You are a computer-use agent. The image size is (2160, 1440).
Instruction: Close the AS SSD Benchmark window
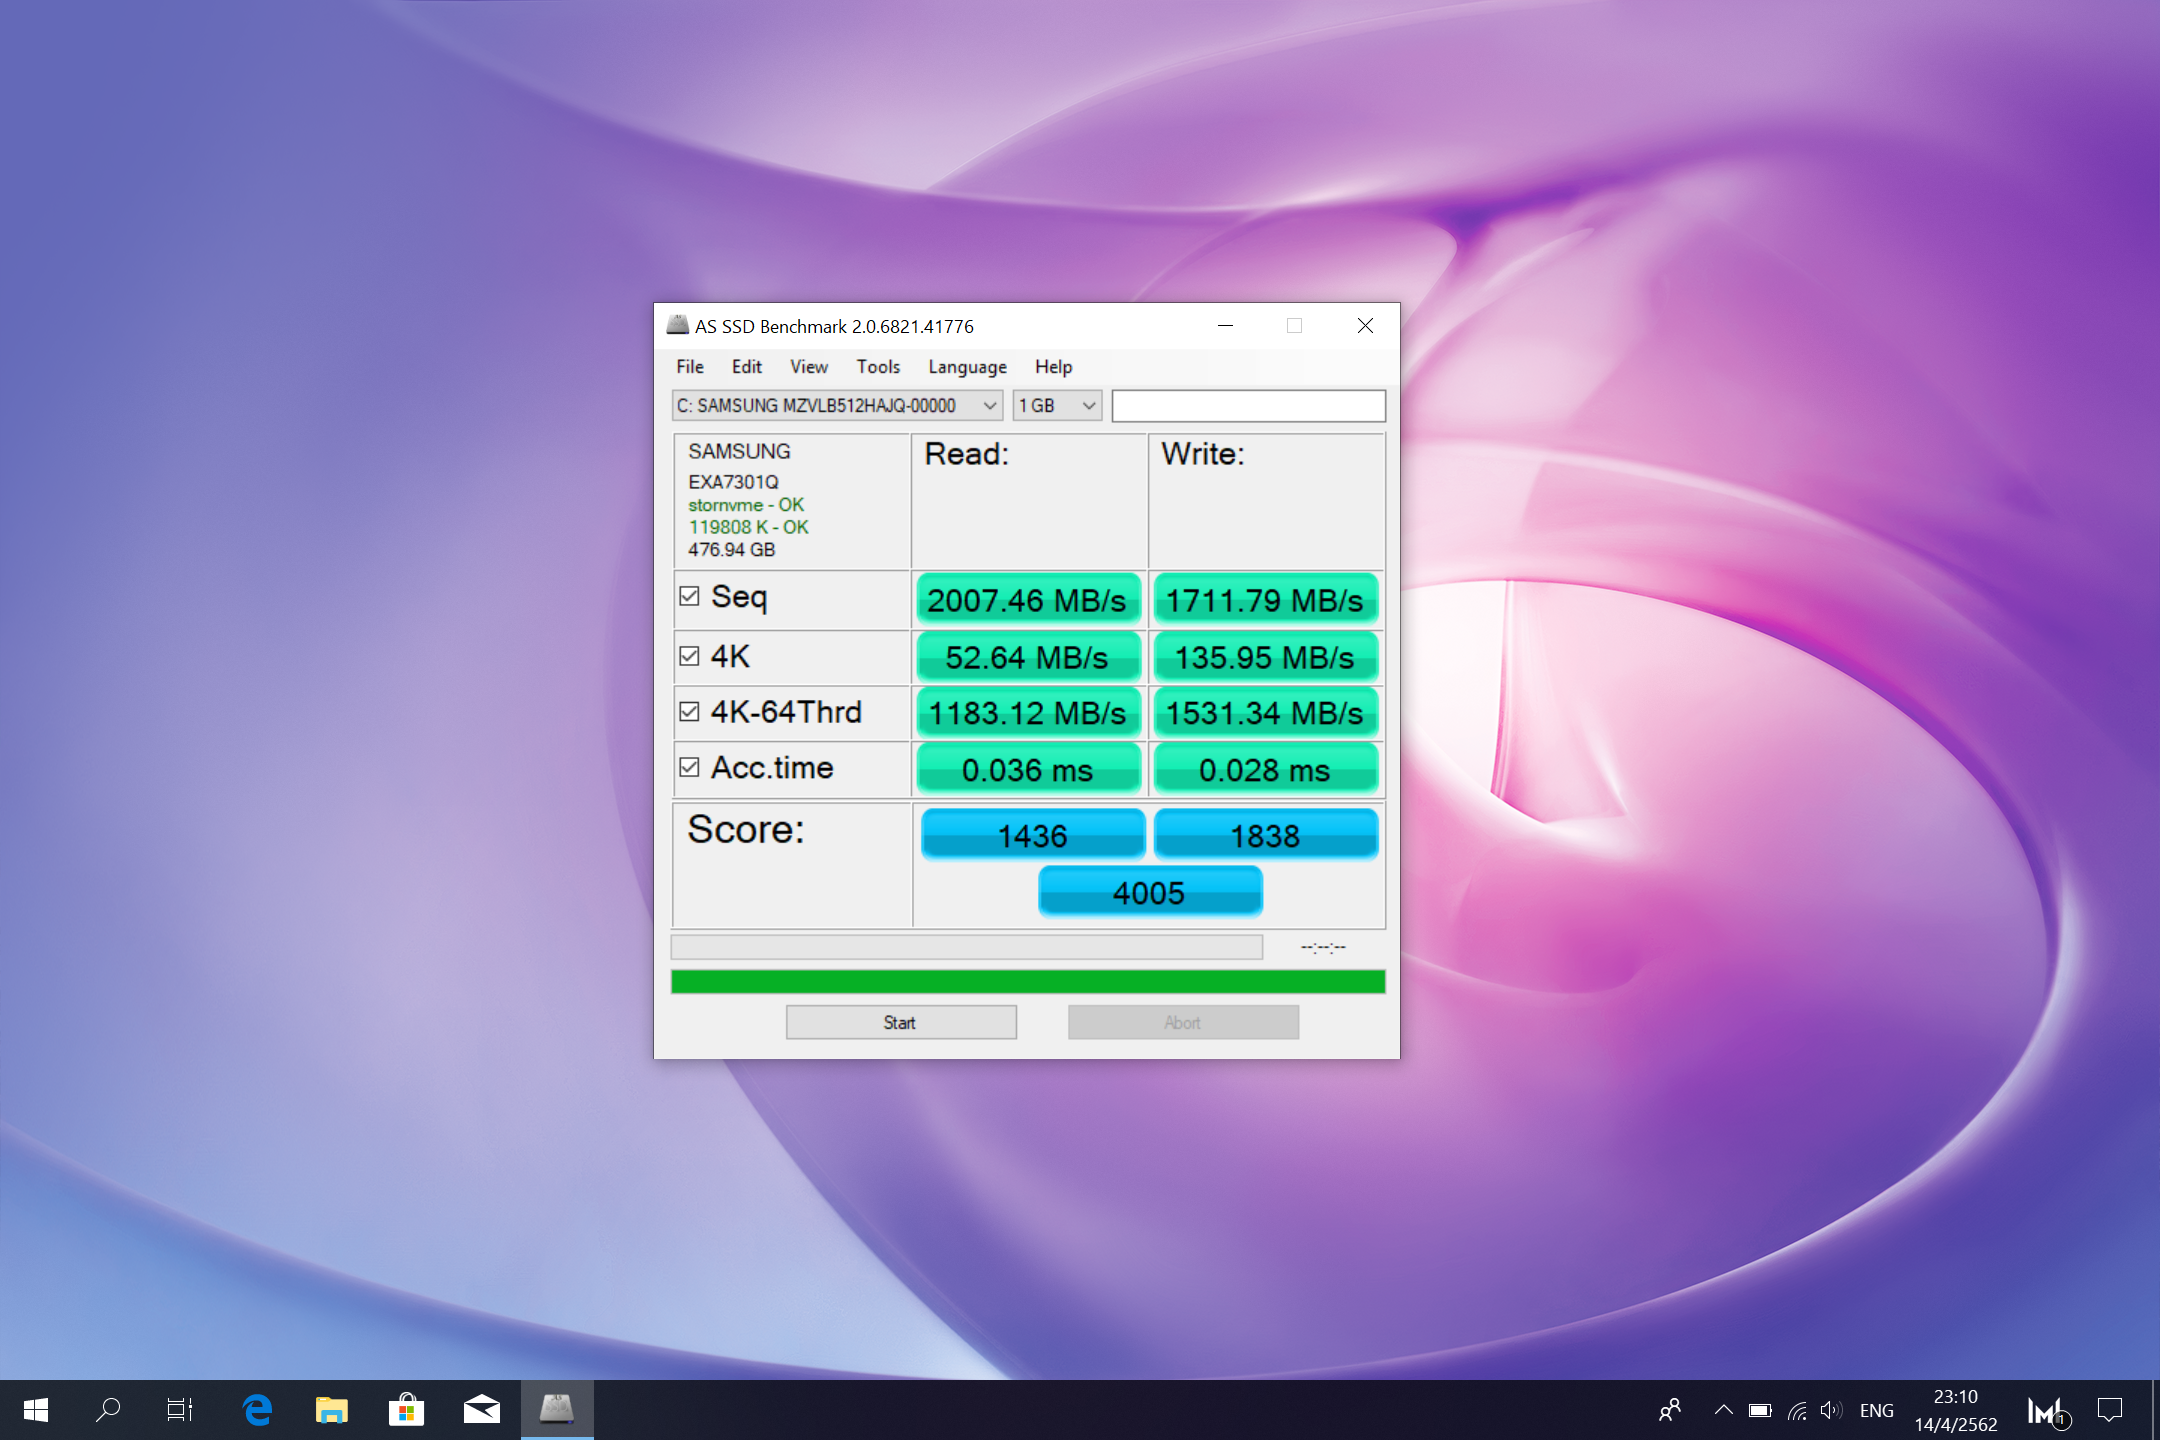point(1365,326)
